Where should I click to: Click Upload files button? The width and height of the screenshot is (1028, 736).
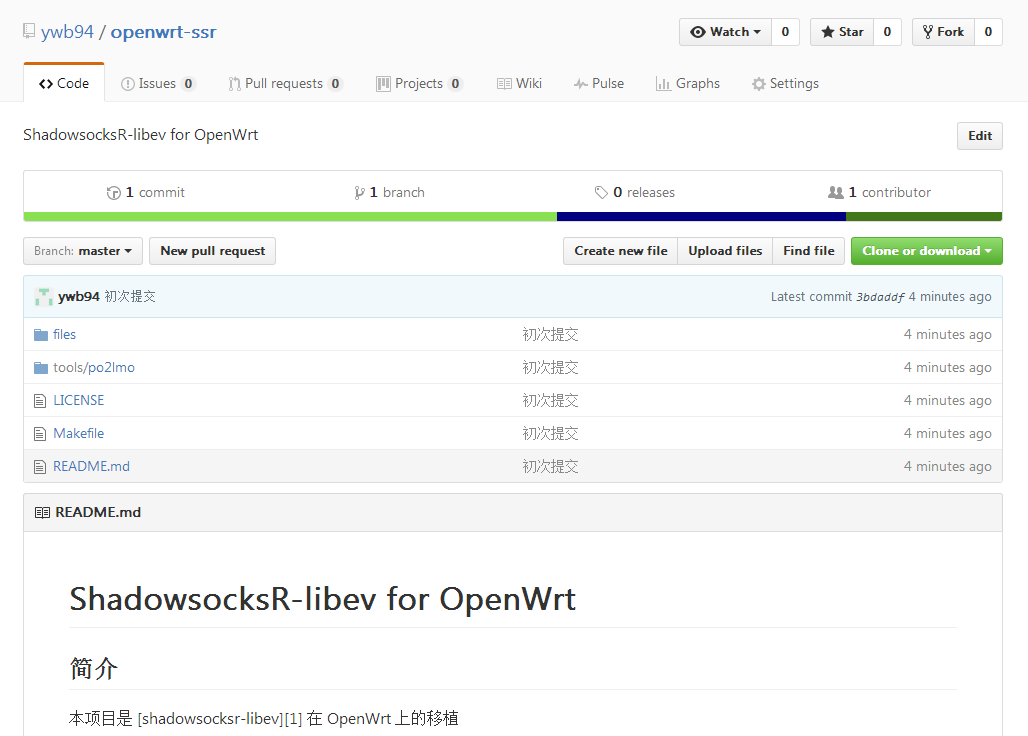pos(725,251)
